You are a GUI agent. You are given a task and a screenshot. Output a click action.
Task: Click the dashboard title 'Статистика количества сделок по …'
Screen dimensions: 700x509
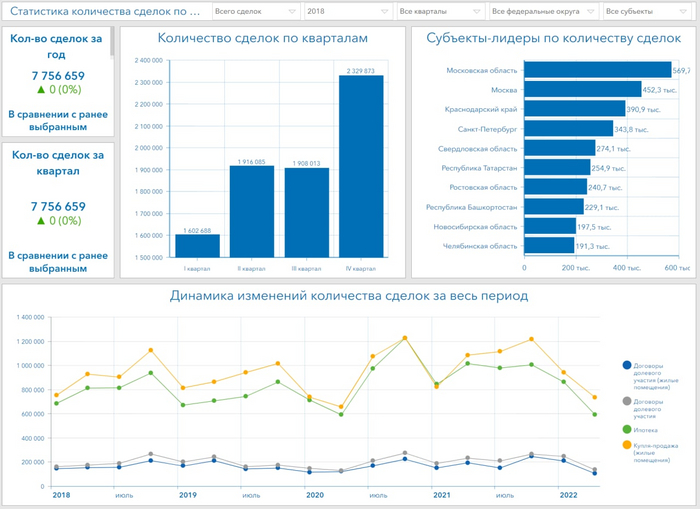pyautogui.click(x=105, y=12)
